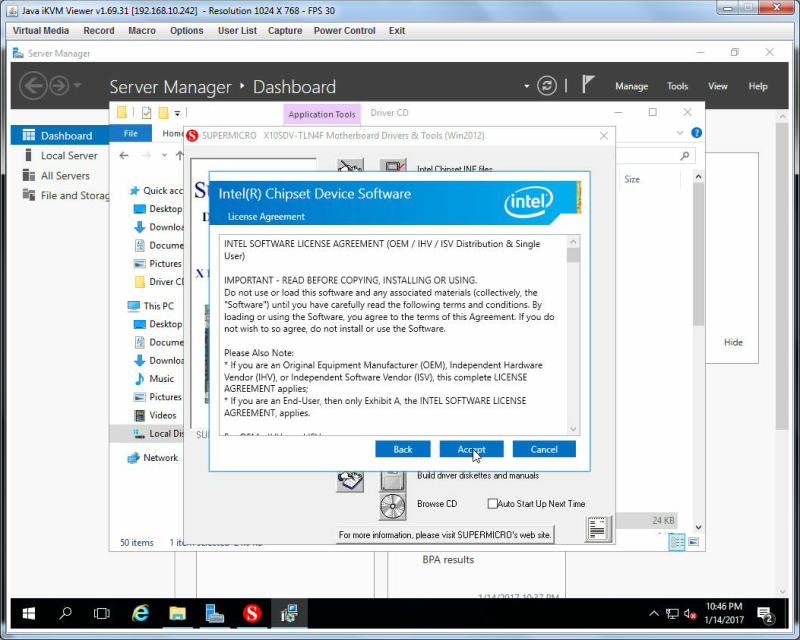
Task: Click the Supermicro taskbar icon
Action: (x=252, y=613)
